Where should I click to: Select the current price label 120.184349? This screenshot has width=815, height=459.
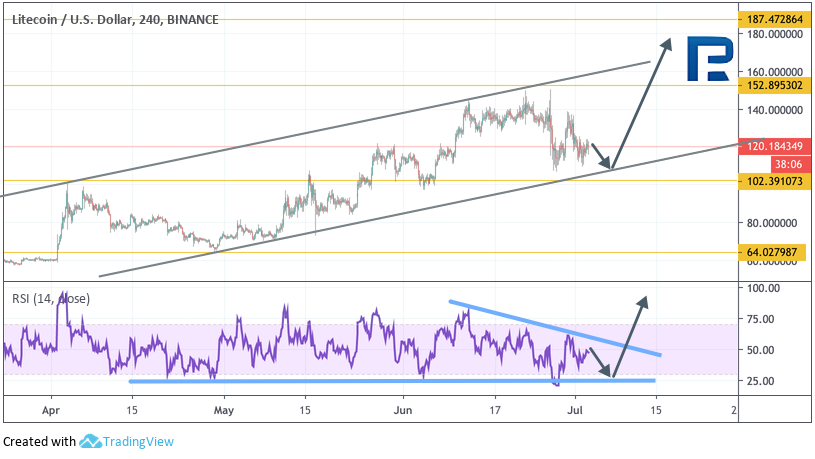tap(774, 146)
